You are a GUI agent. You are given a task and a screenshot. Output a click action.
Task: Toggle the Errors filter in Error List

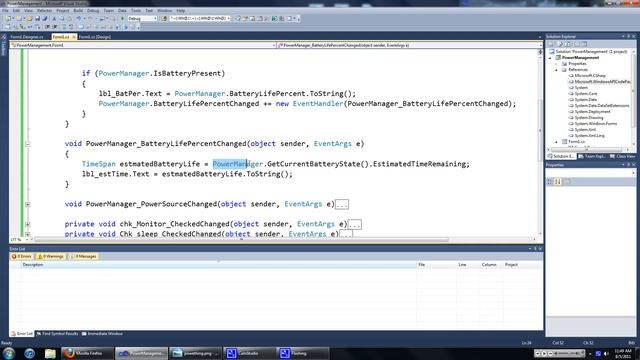pos(22,256)
